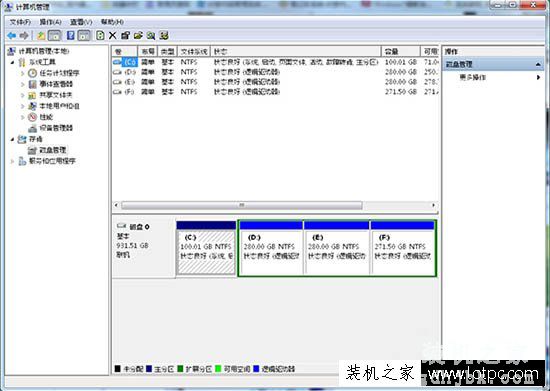This screenshot has height=391, width=550.
Task: Sort by the 布局 column header
Action: [x=148, y=52]
